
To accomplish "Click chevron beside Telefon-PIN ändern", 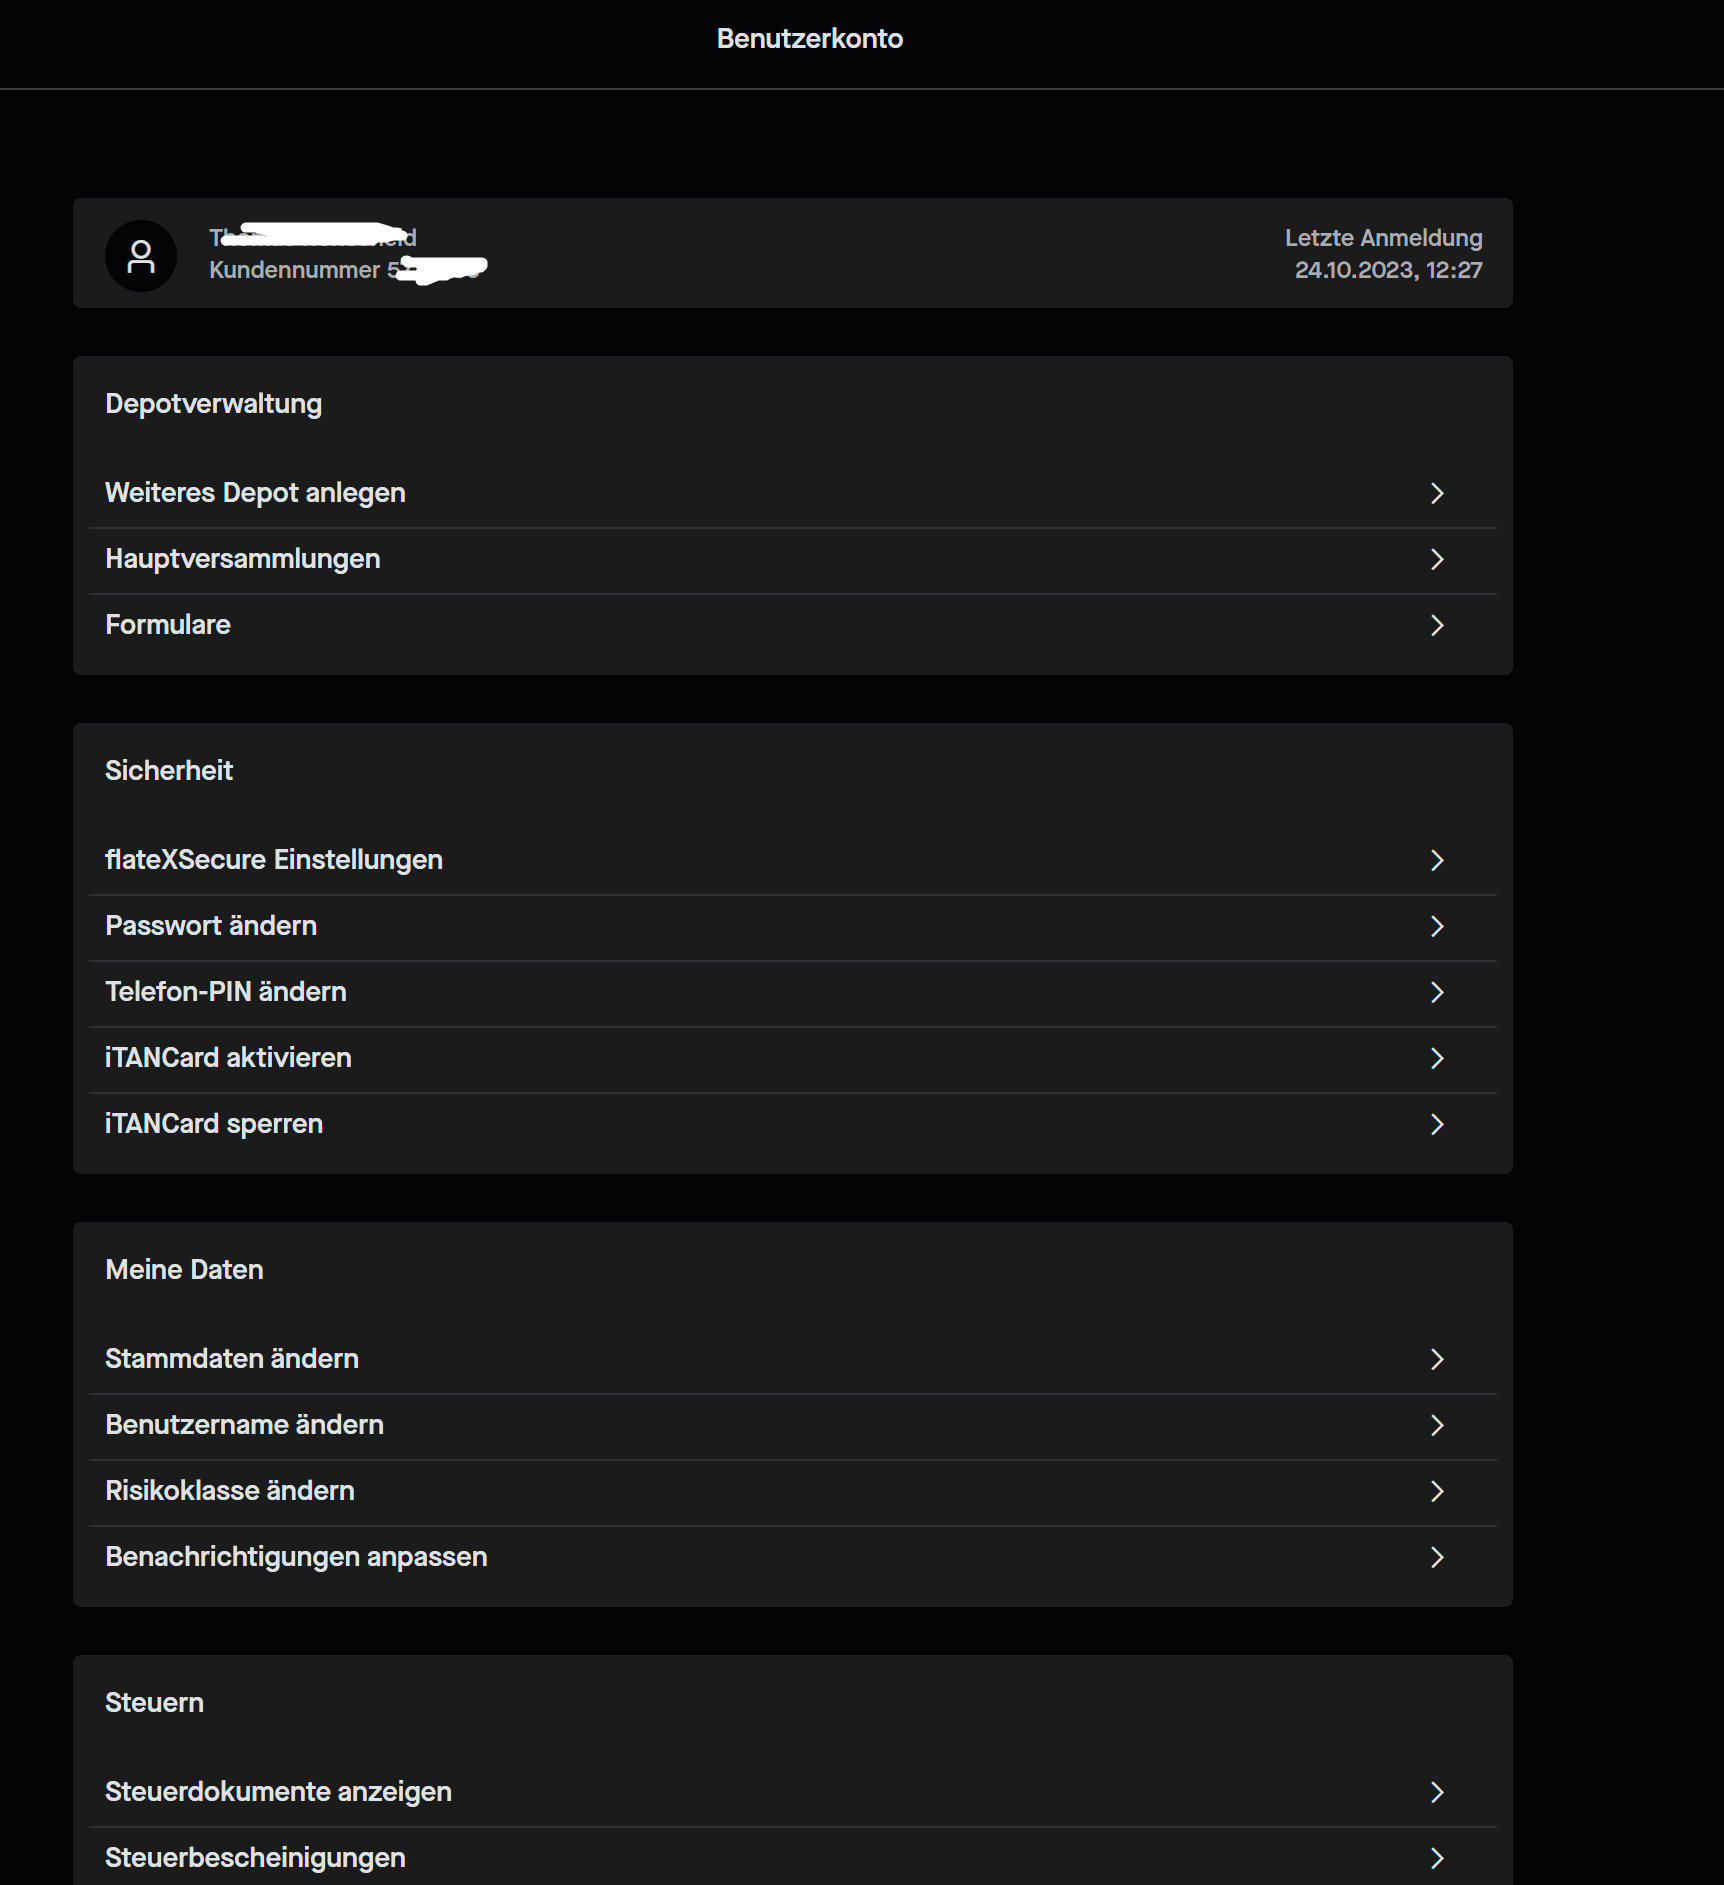I will pyautogui.click(x=1437, y=992).
